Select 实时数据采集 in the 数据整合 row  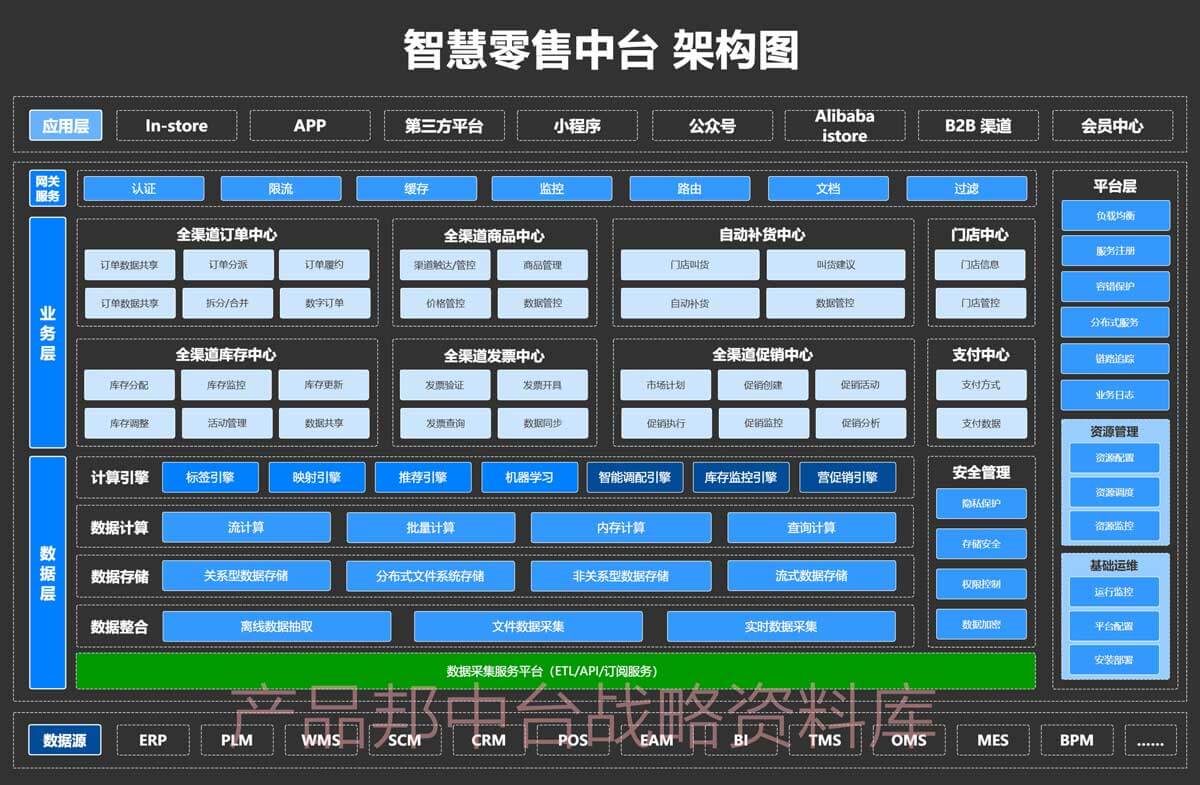click(780, 626)
